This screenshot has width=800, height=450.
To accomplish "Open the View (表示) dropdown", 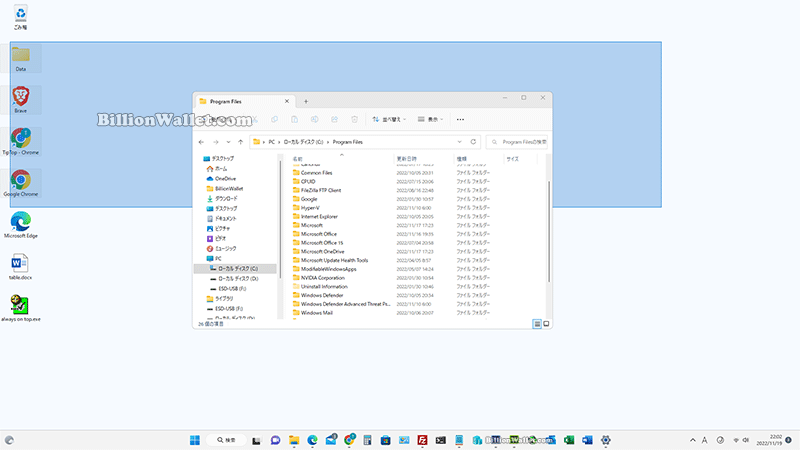I will click(x=431, y=119).
